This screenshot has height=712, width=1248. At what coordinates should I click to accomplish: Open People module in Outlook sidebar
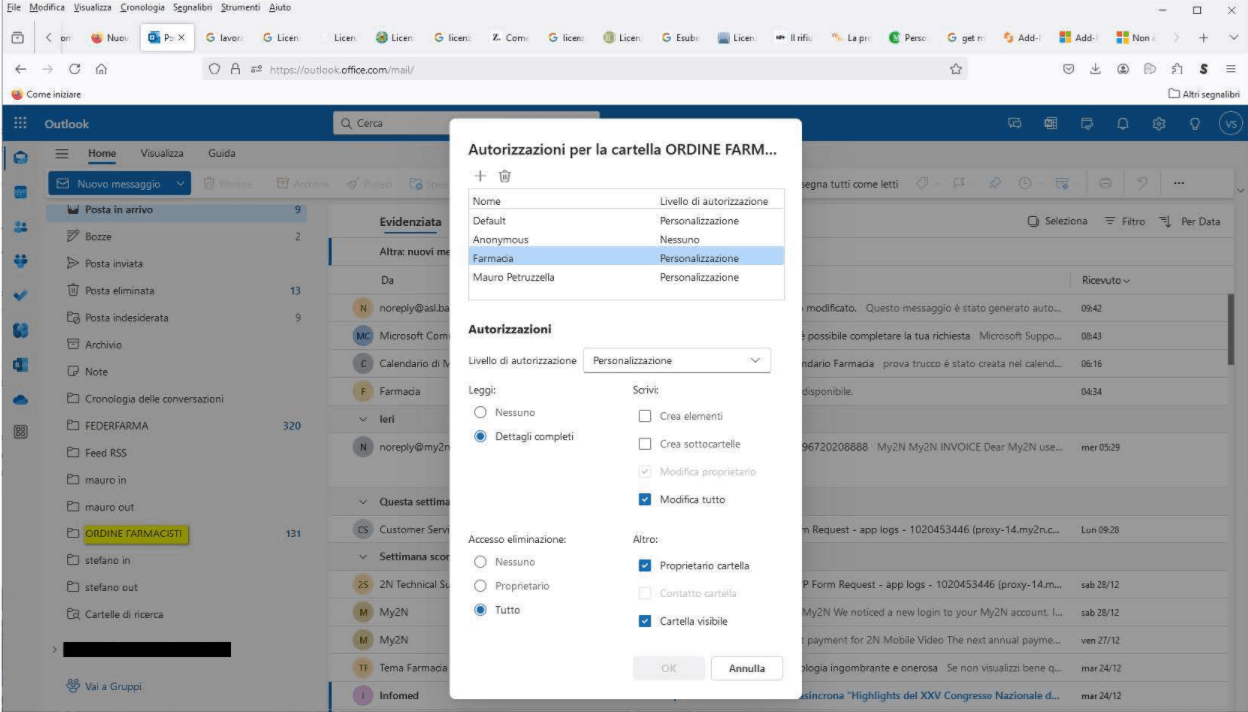click(x=21, y=227)
